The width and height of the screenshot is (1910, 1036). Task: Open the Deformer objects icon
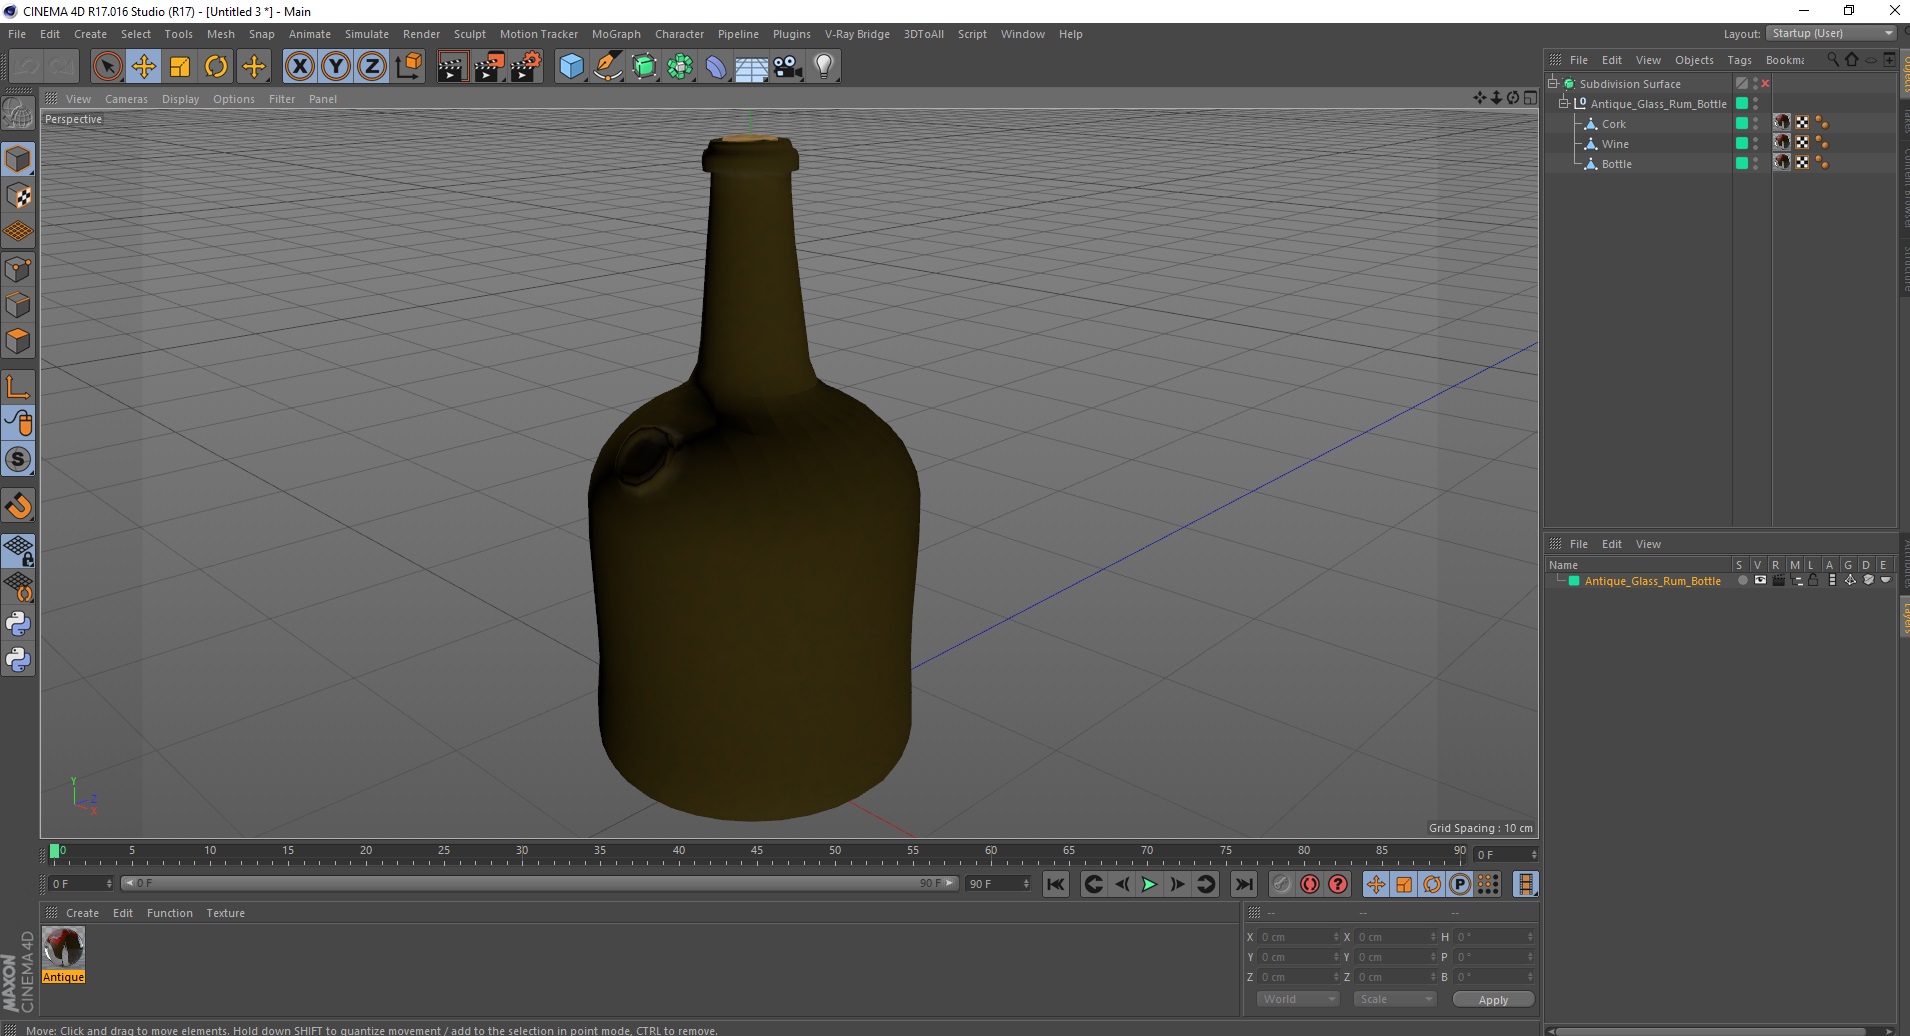[716, 67]
